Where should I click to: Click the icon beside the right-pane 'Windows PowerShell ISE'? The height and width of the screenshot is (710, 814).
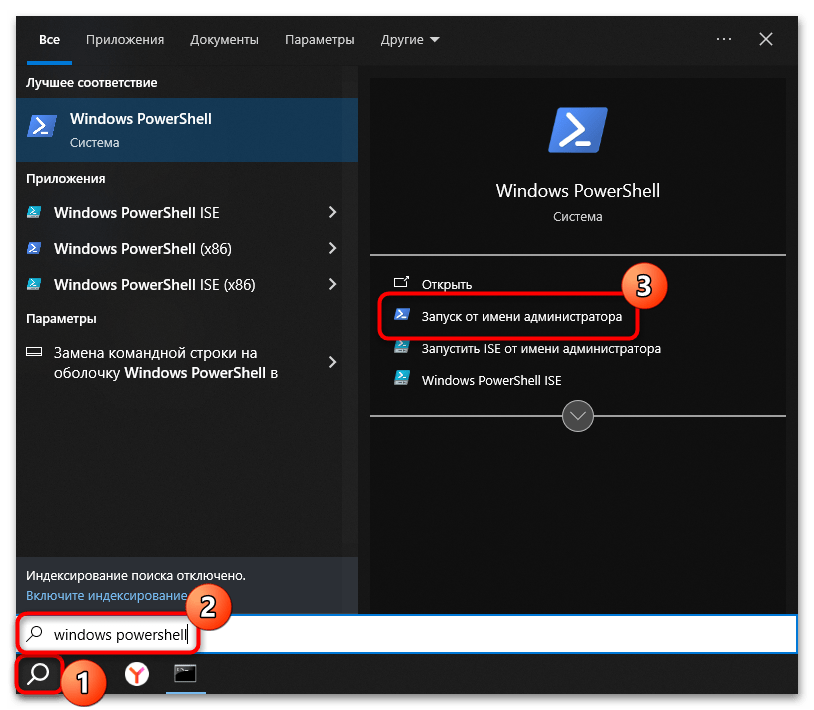402,378
